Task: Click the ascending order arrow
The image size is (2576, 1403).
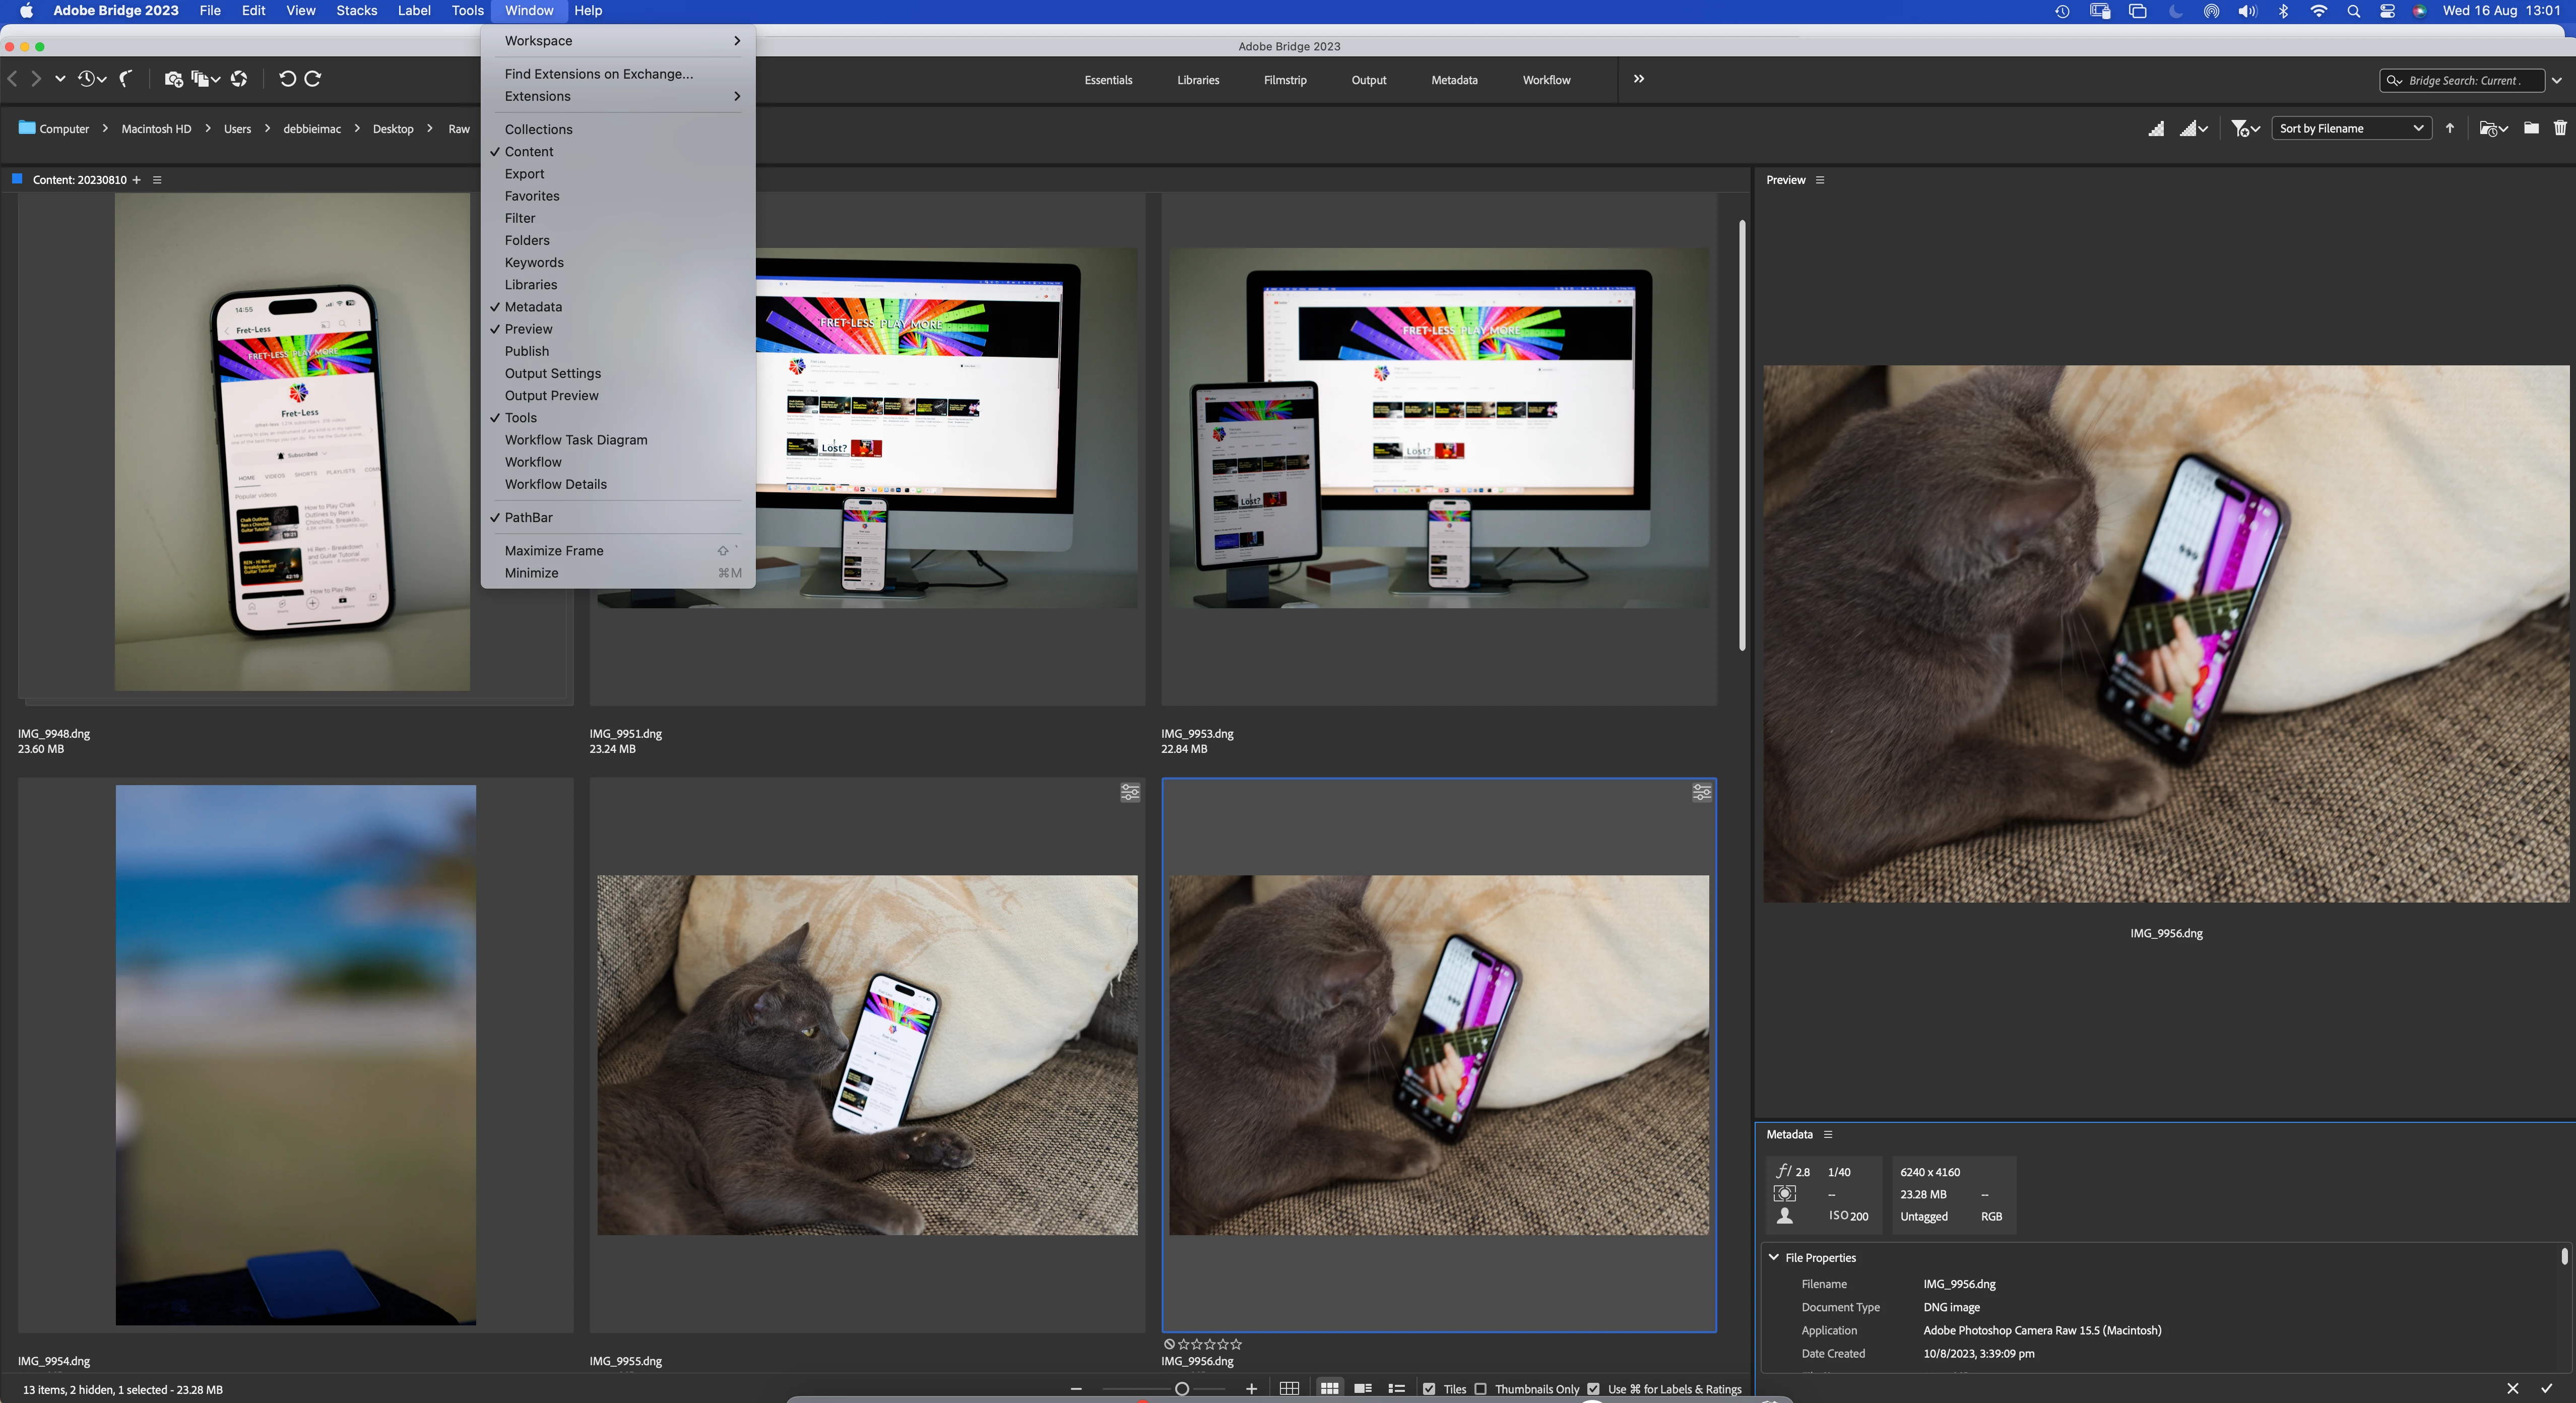Action: (2449, 128)
